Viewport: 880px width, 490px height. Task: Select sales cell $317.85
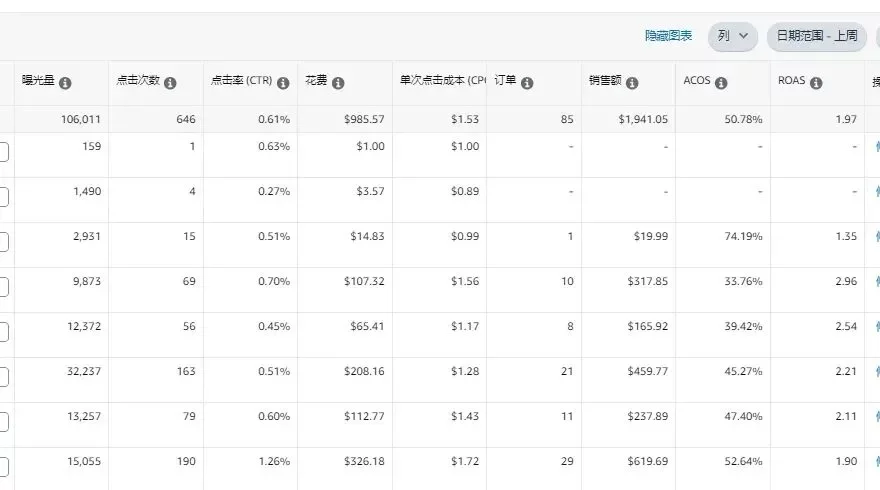(x=648, y=281)
